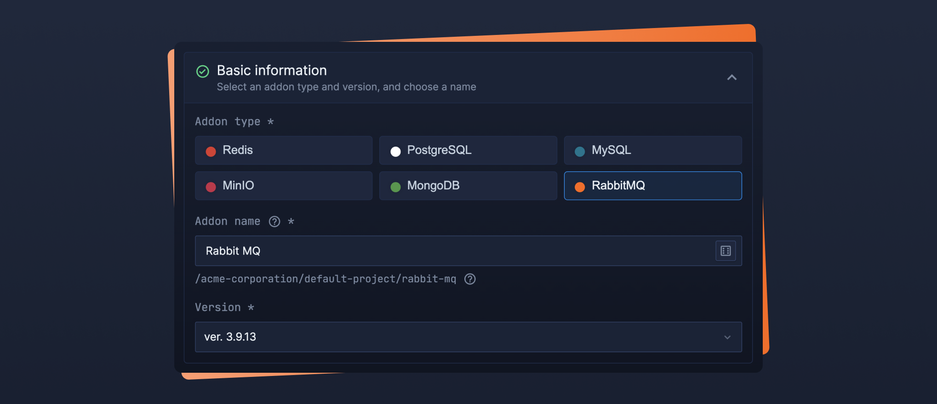
Task: Click the icon button inside Addon name field
Action: point(725,251)
